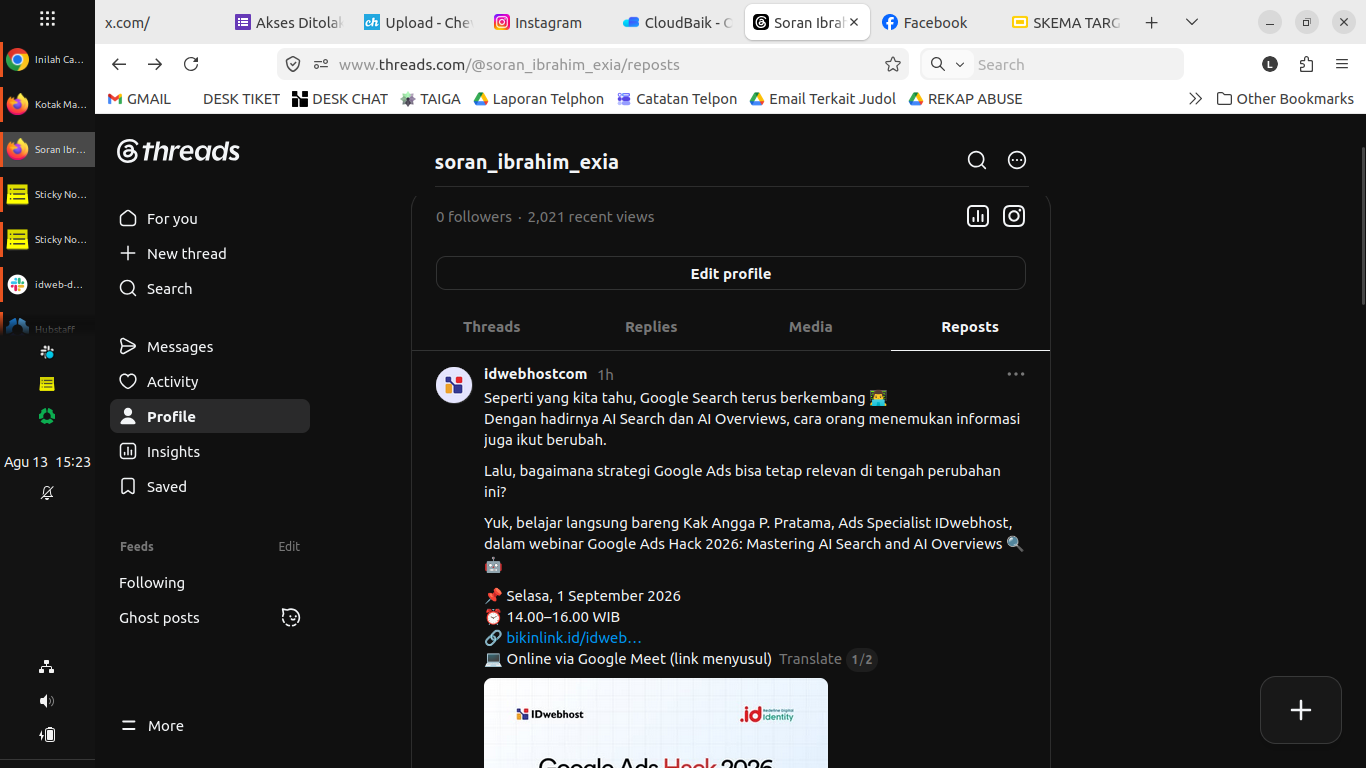Select the Replies tab on the profile
Viewport: 1366px width, 768px height.
(651, 327)
